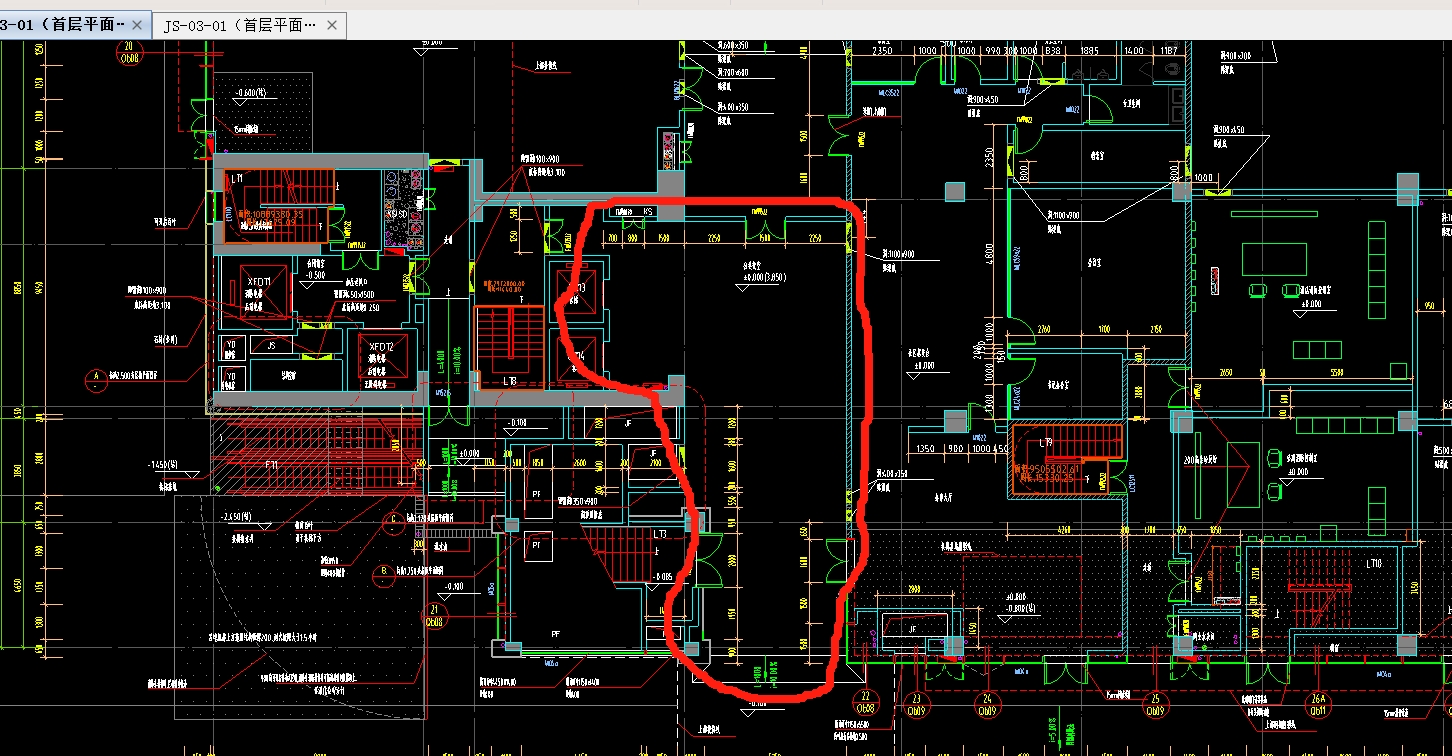Click the axis bubble 25 Qb09
This screenshot has height=756, width=1452.
[1155, 705]
